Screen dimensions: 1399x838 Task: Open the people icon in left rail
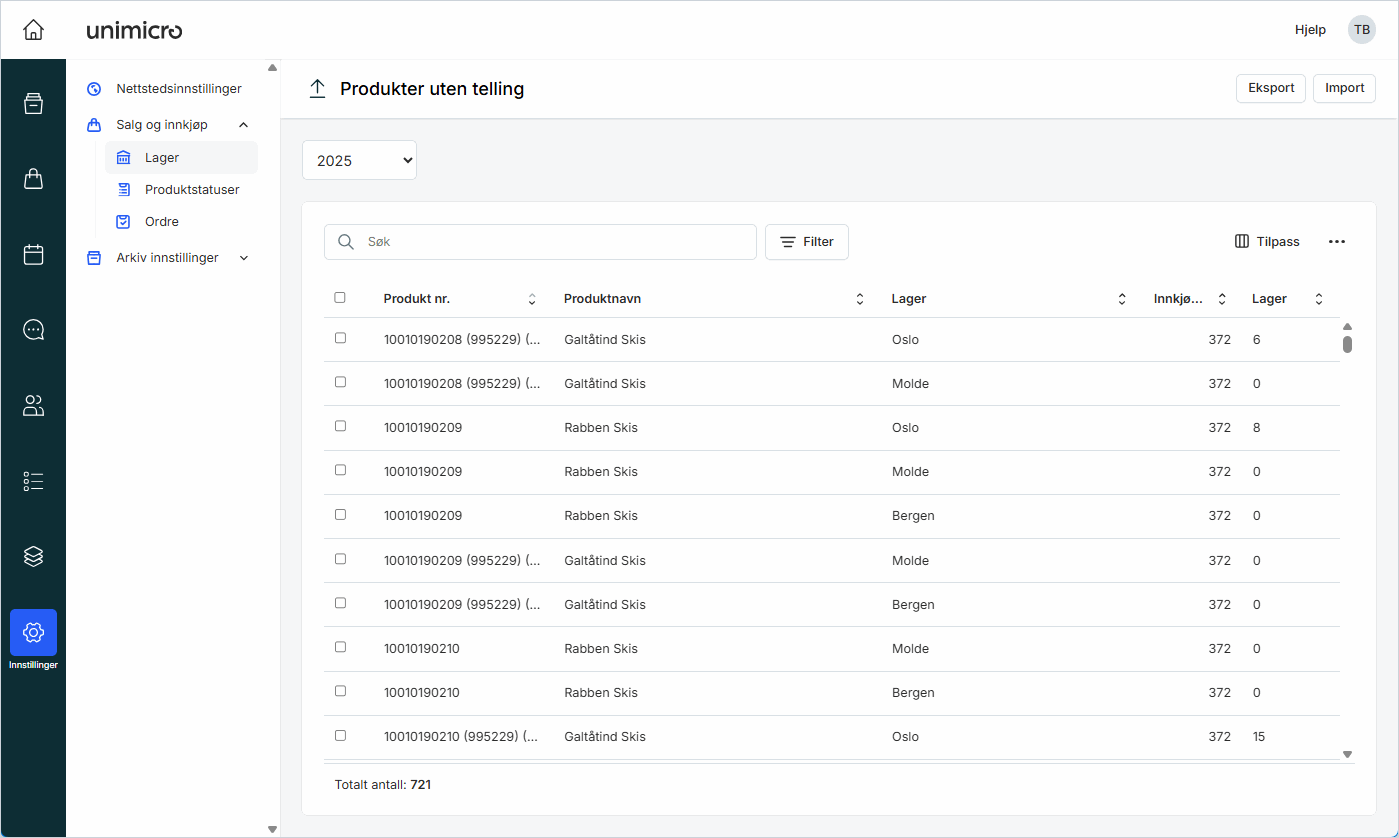tap(33, 405)
